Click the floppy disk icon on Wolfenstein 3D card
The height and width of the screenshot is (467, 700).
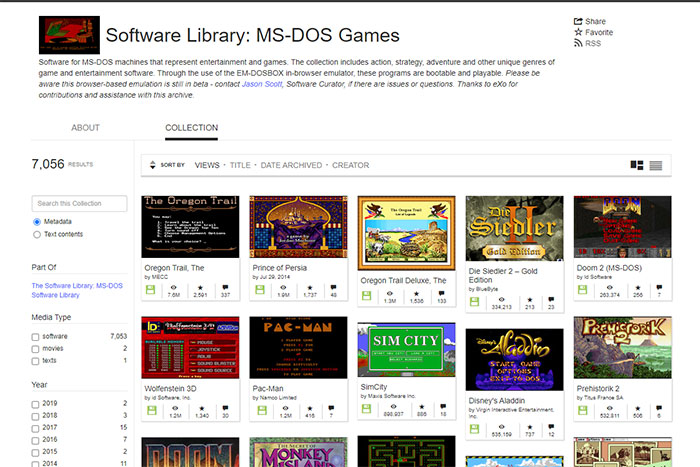click(x=152, y=410)
